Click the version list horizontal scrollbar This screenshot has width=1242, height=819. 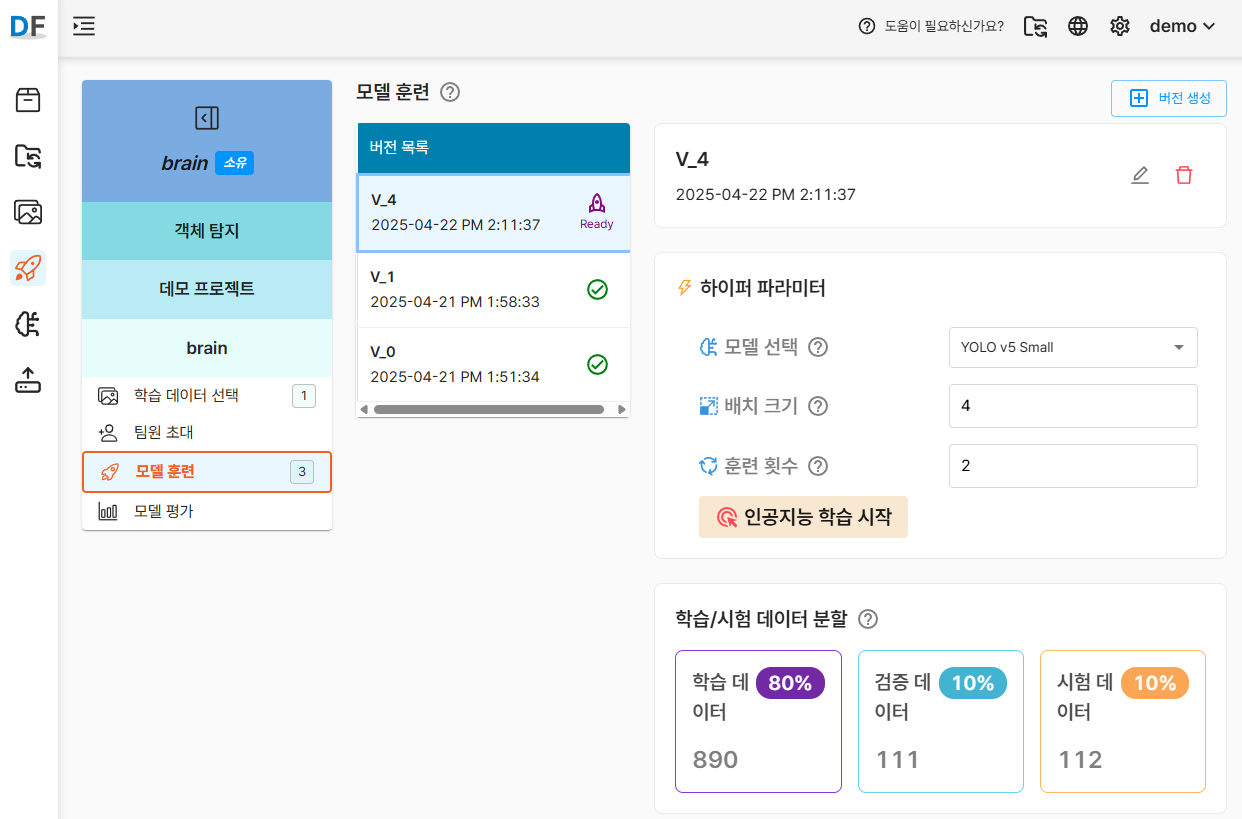click(x=489, y=409)
